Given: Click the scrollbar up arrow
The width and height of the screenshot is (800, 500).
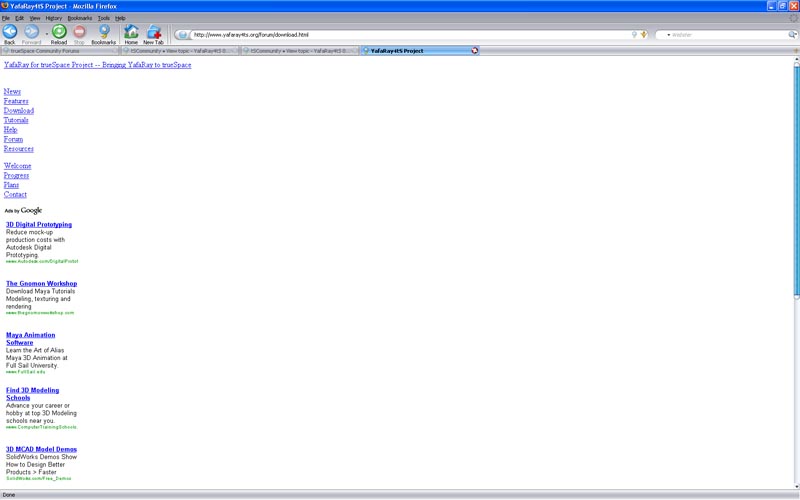Looking at the screenshot, I should pyautogui.click(x=796, y=60).
